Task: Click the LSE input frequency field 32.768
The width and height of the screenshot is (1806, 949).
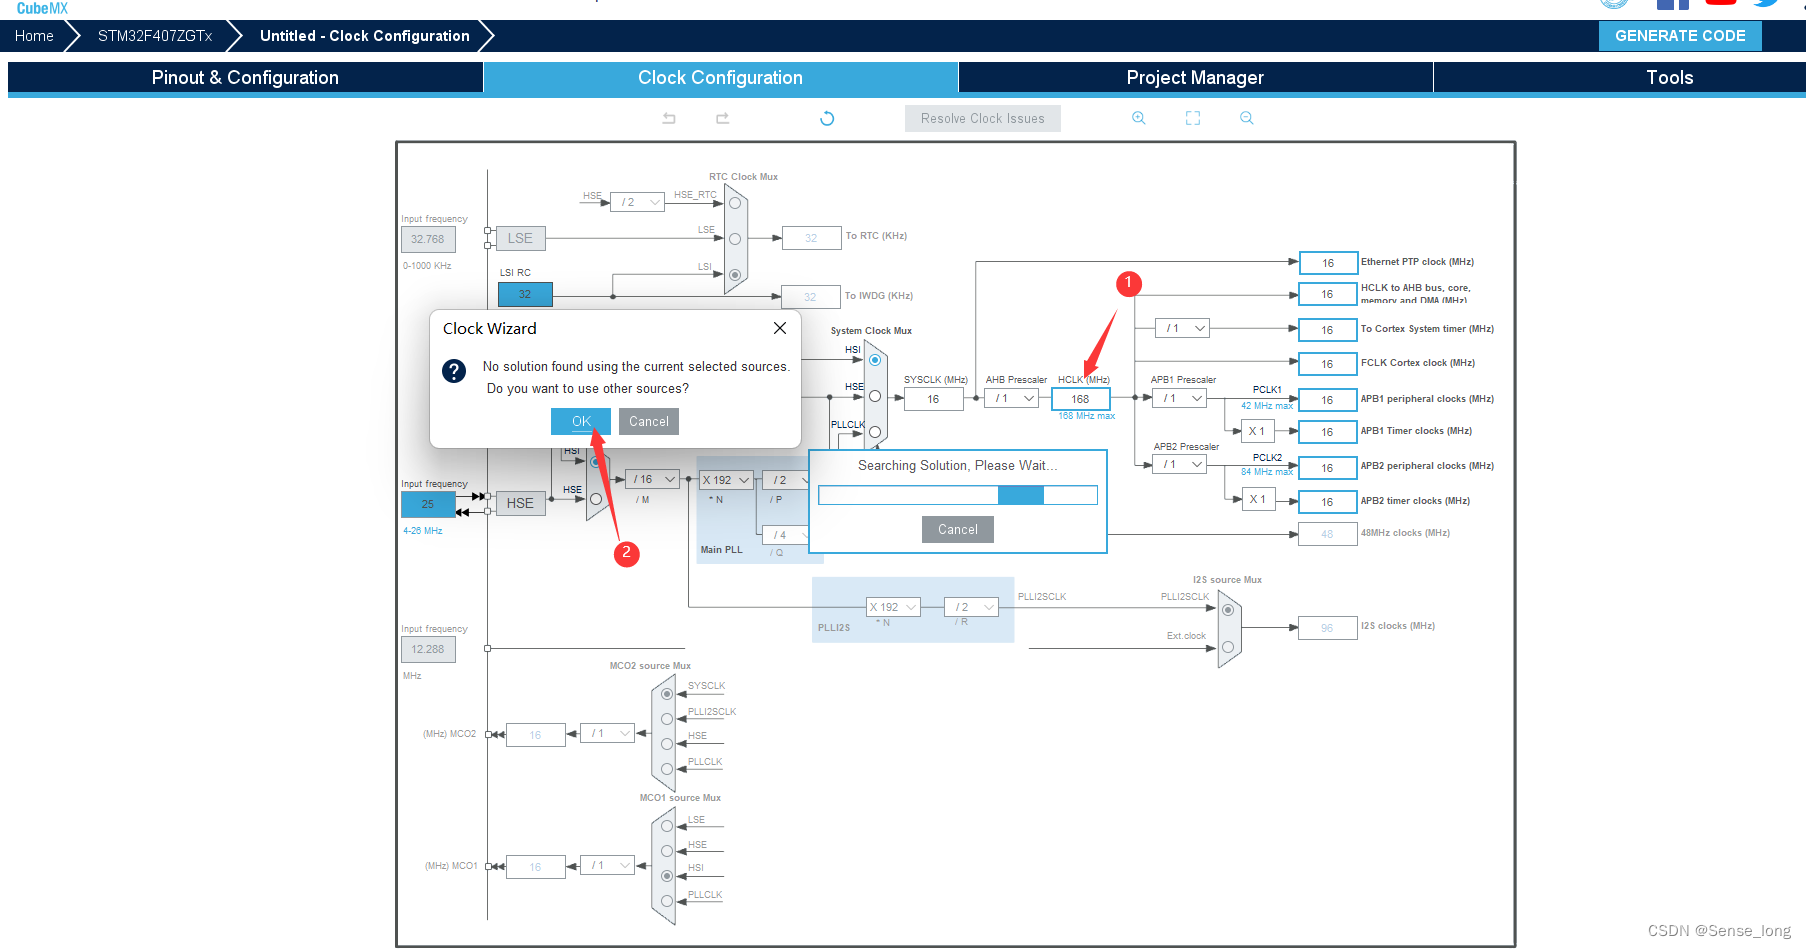Action: 428,239
